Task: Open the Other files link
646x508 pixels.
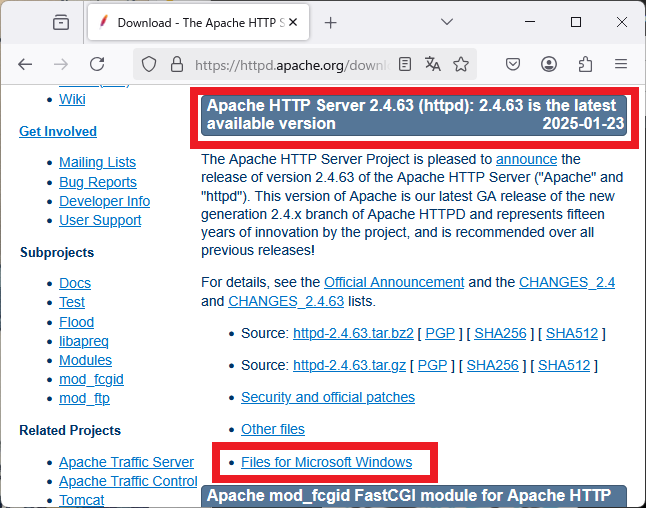Action: coord(273,429)
